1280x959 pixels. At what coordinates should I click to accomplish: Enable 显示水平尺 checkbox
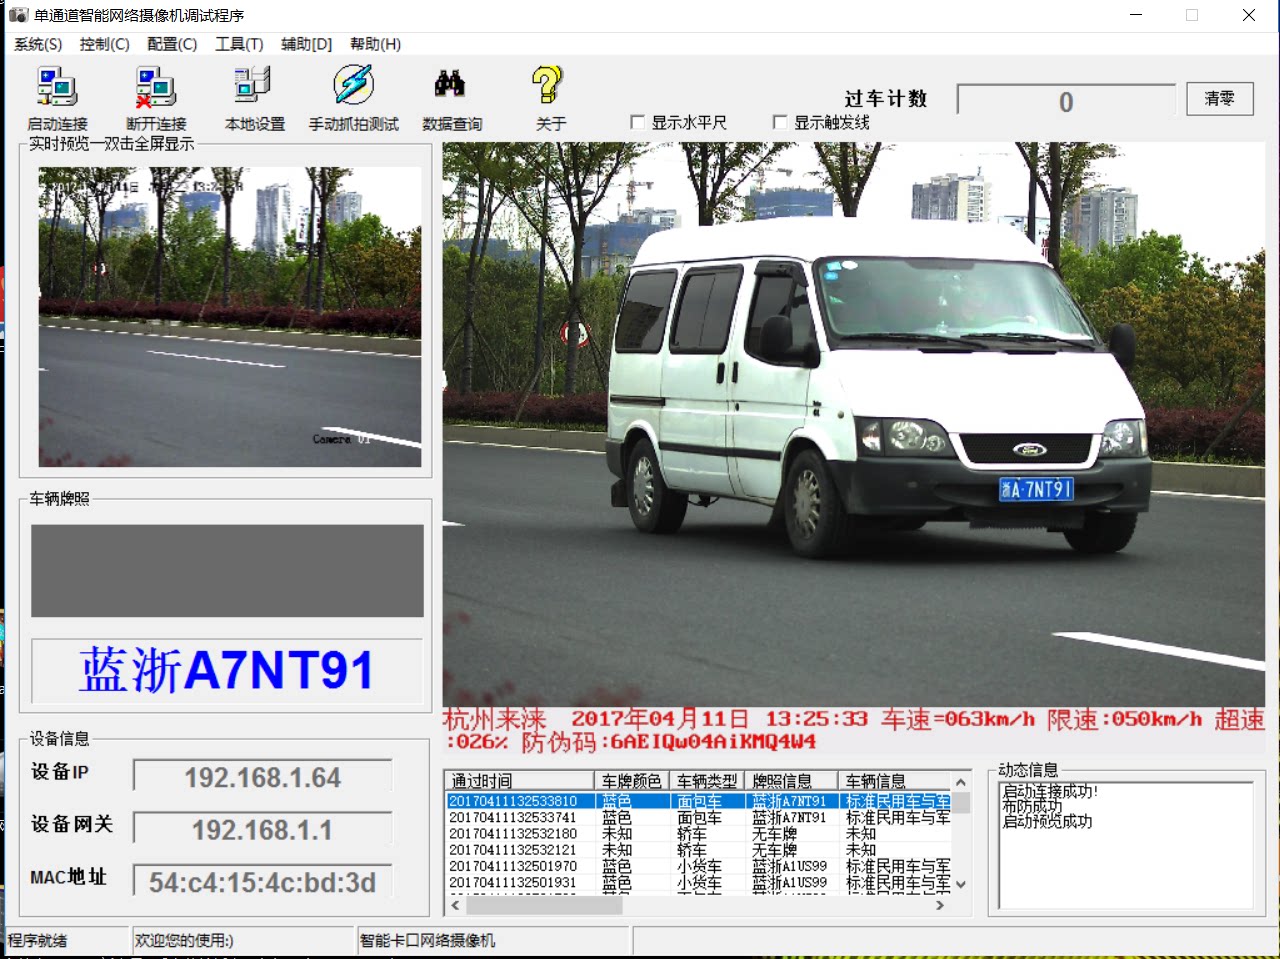click(637, 122)
